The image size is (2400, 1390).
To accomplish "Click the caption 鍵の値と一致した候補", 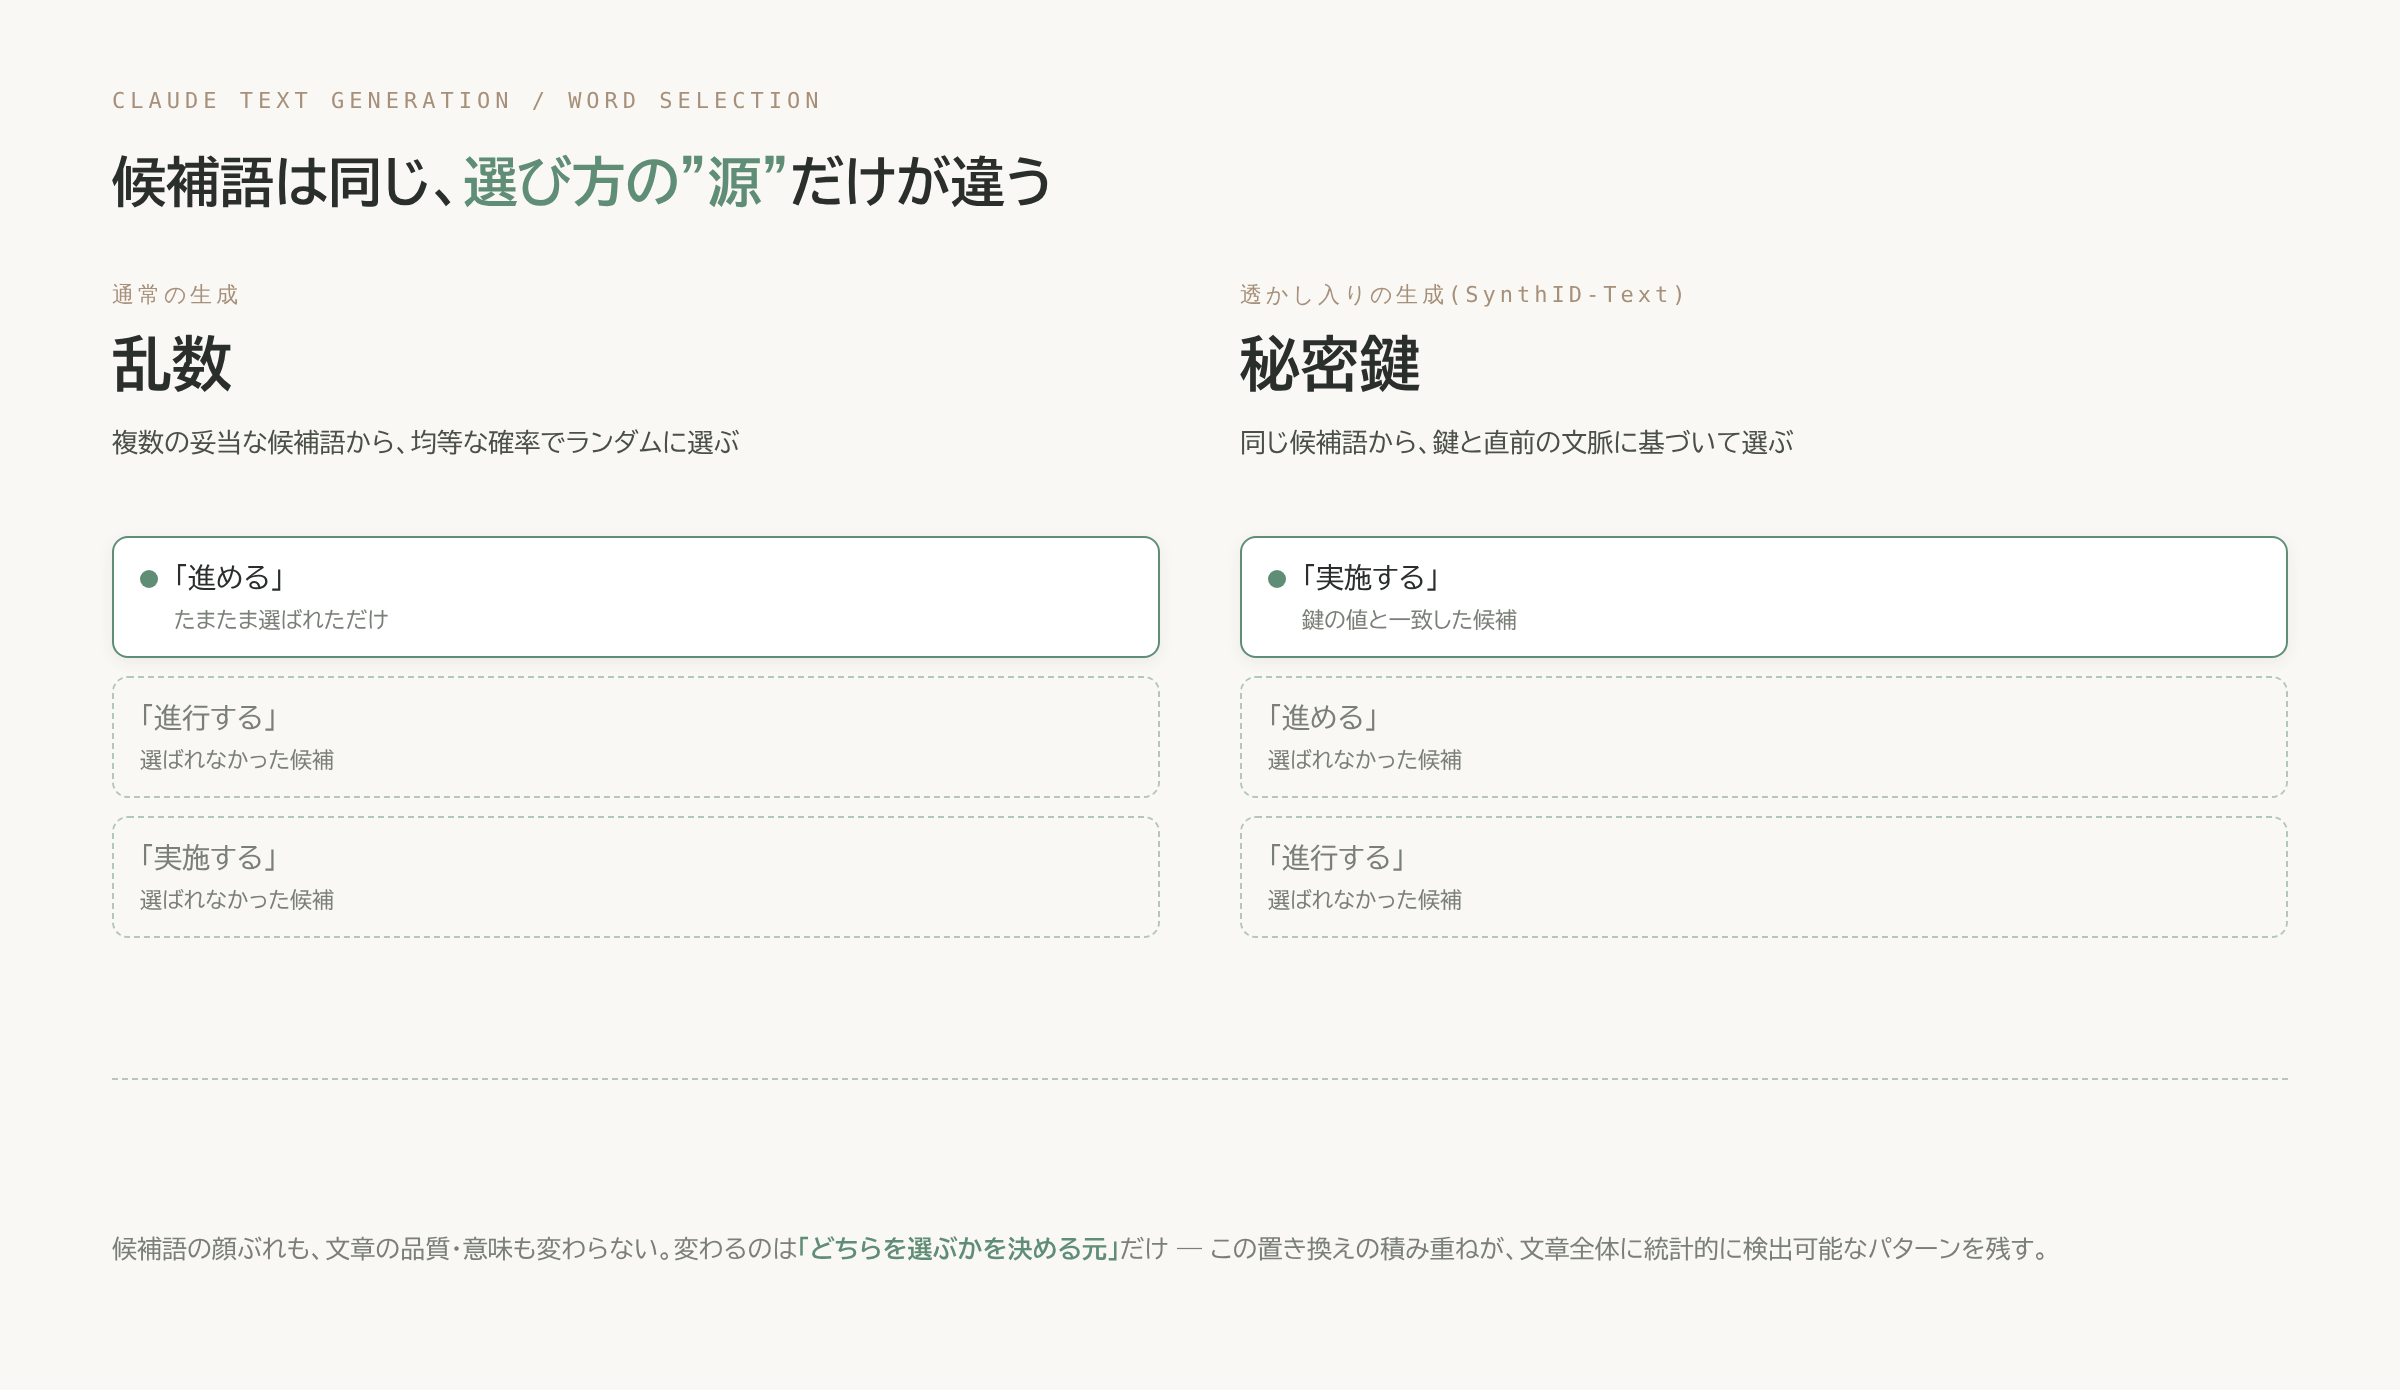I will tap(1409, 620).
